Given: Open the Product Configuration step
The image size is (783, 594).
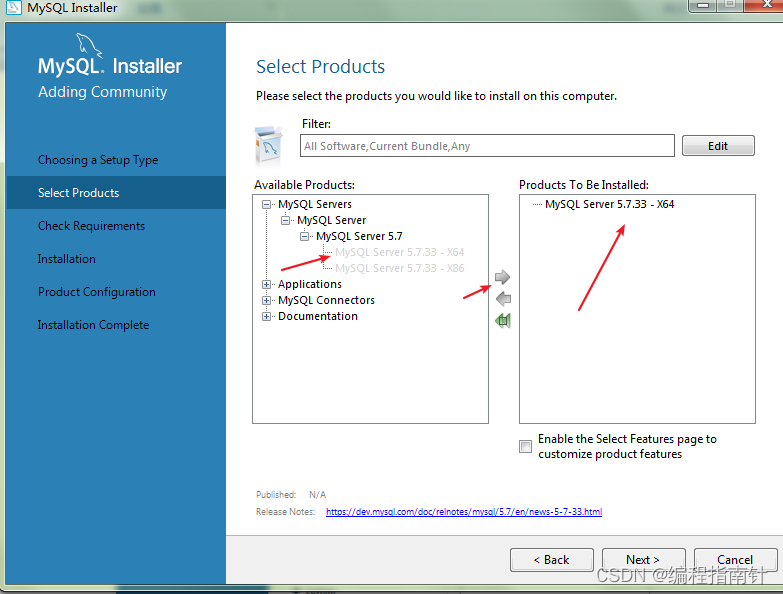Looking at the screenshot, I should (x=97, y=292).
